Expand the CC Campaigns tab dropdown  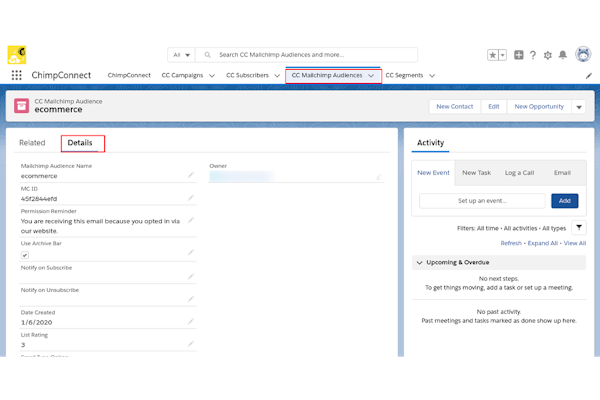211,75
